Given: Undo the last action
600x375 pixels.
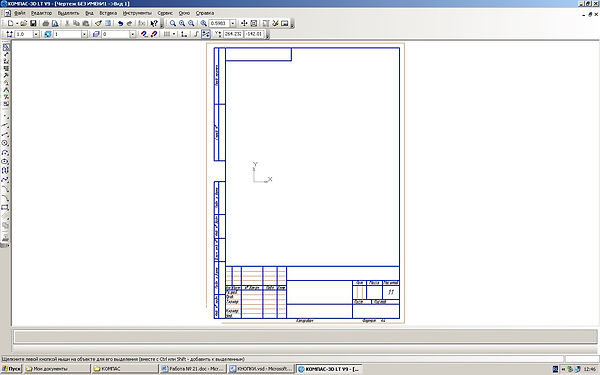Looking at the screenshot, I should pos(120,23).
